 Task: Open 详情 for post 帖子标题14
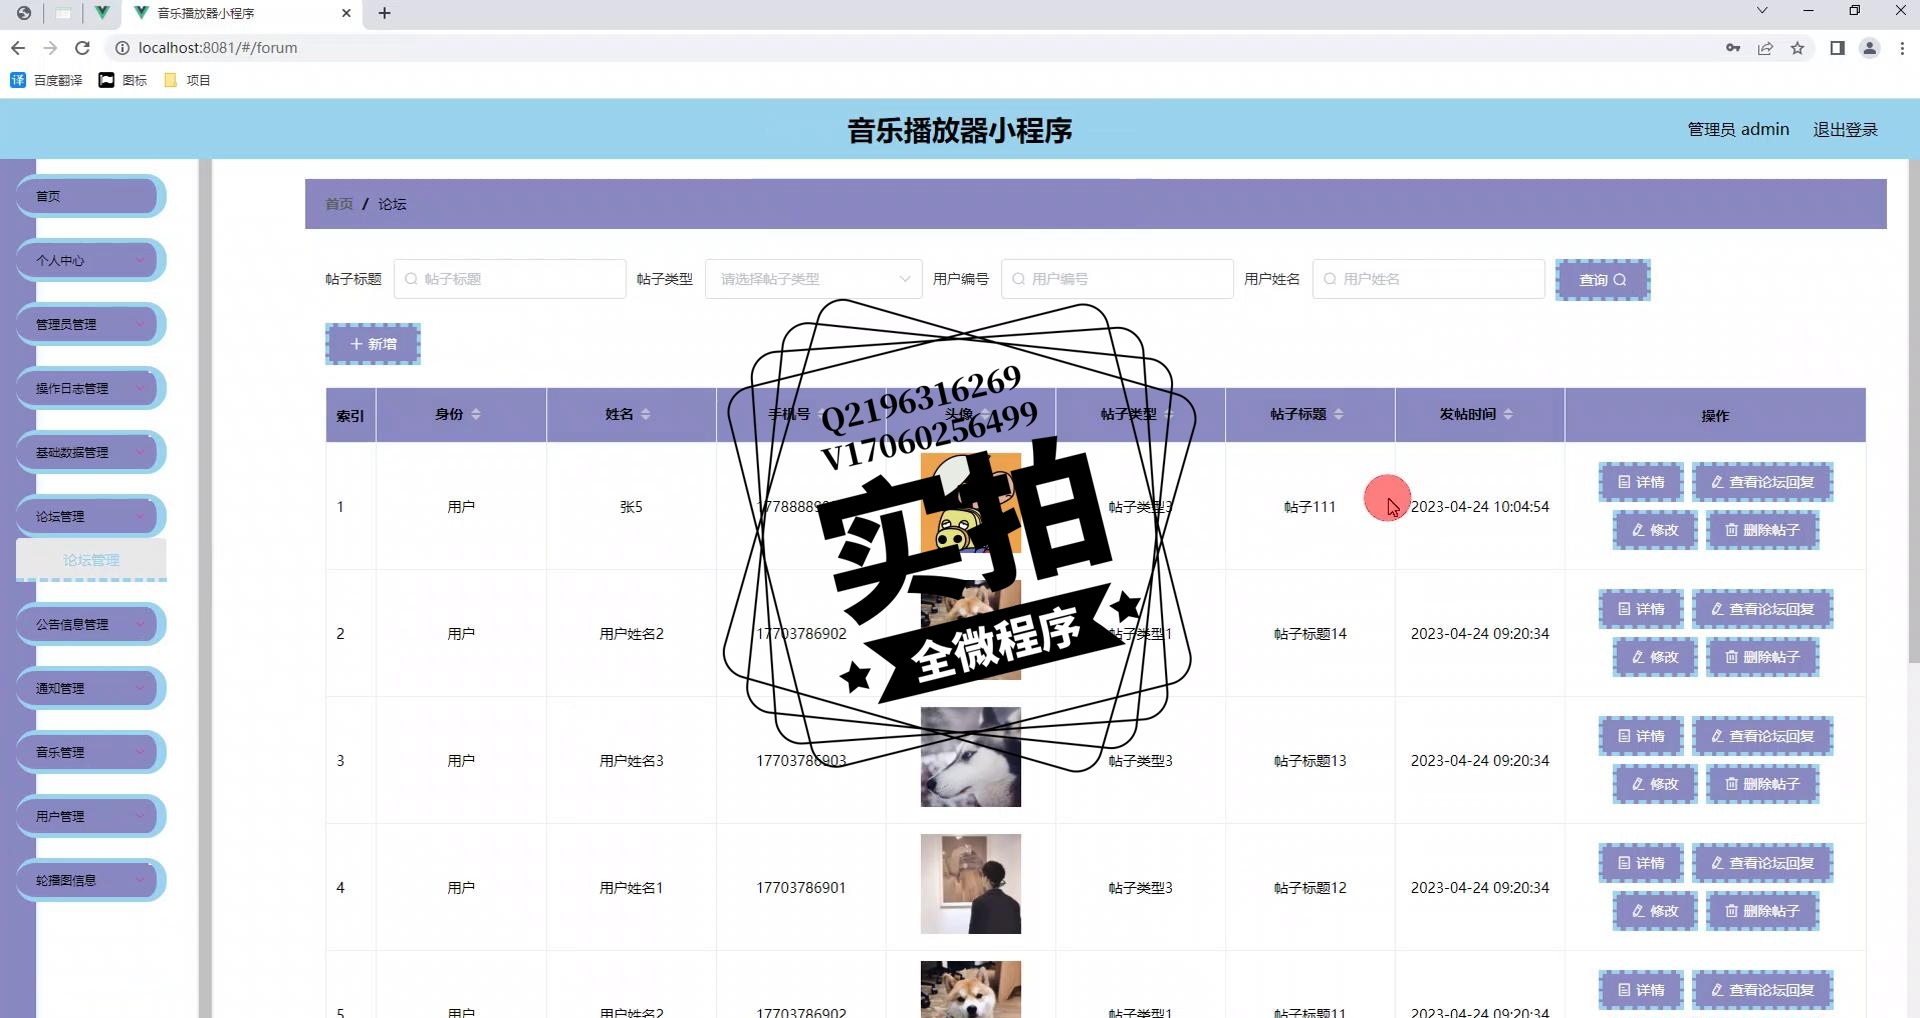tap(1641, 609)
